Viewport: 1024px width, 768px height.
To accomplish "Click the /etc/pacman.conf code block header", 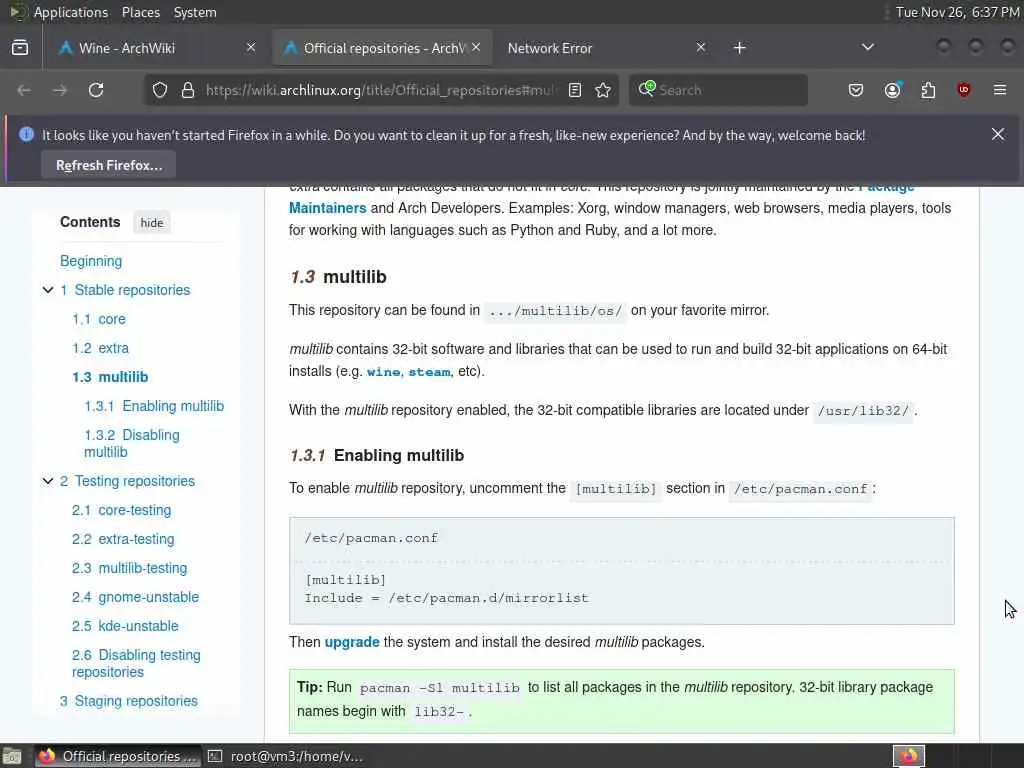I will point(371,538).
